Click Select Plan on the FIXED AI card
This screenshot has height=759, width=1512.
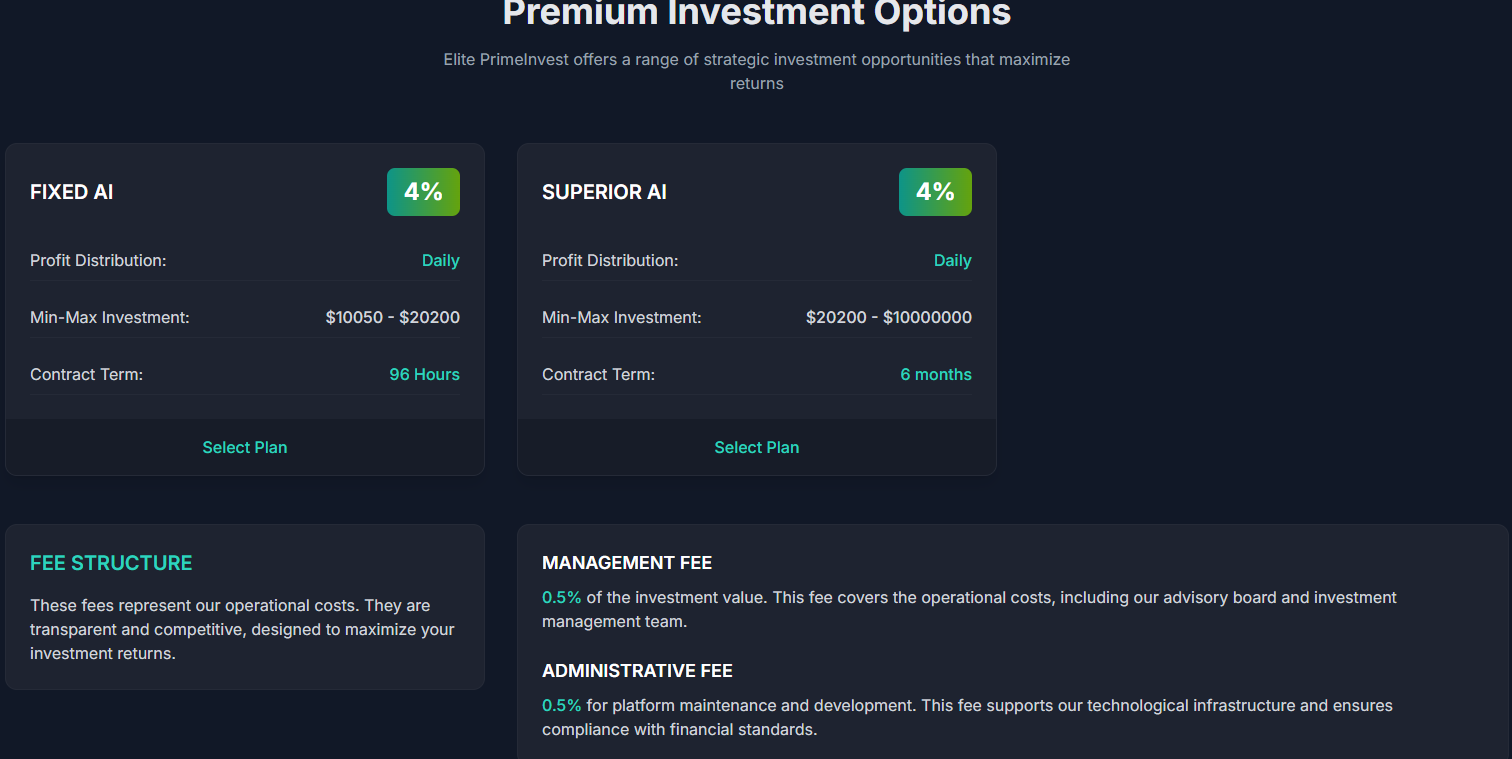tap(245, 447)
